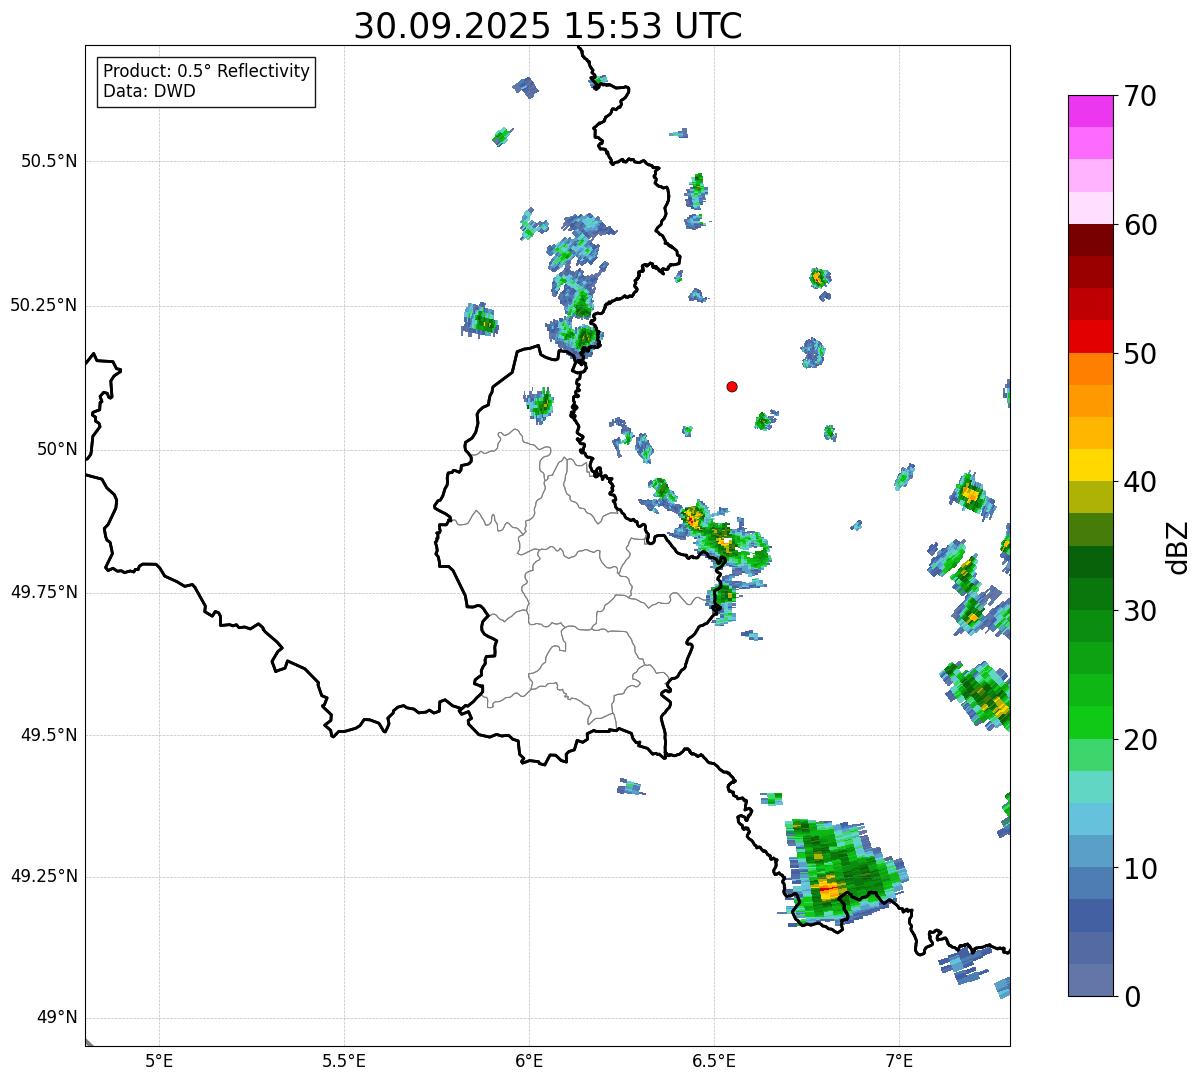1202x1081 pixels.
Task: Click the 7°E longitude label
Action: tap(899, 1061)
